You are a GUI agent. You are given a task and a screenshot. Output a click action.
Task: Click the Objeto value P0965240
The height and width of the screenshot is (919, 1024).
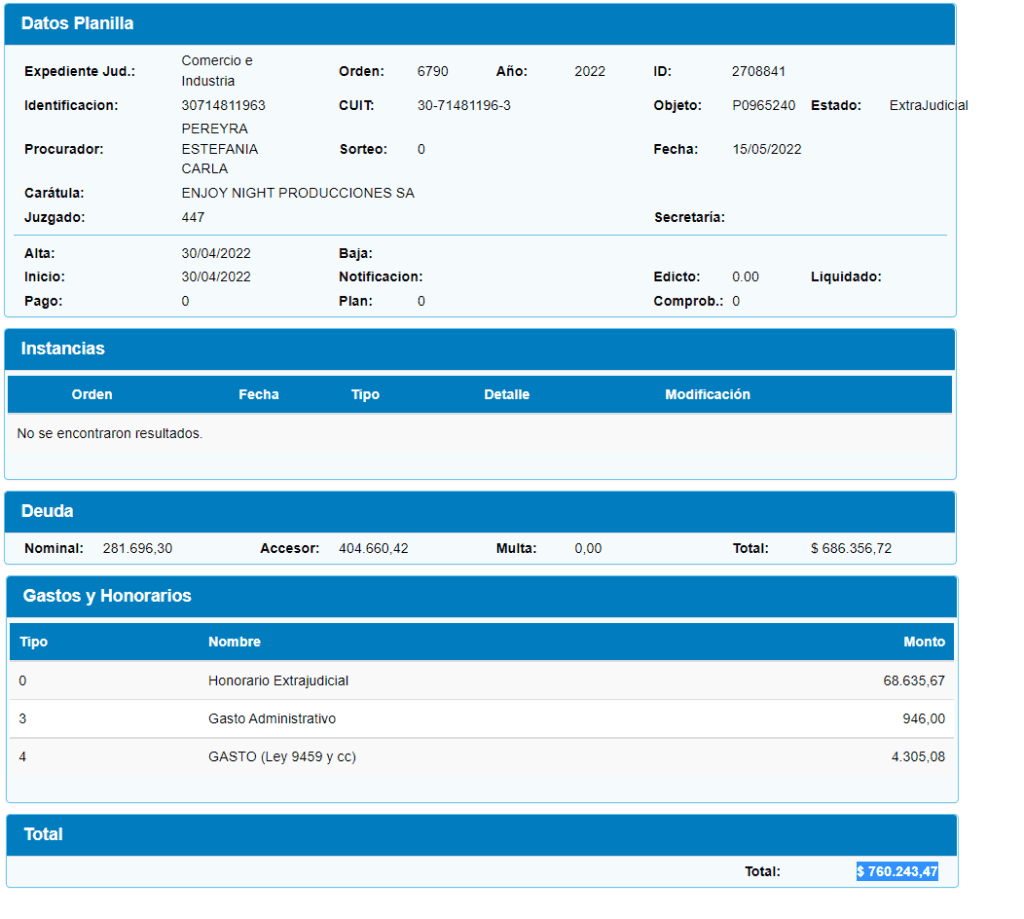(x=763, y=105)
